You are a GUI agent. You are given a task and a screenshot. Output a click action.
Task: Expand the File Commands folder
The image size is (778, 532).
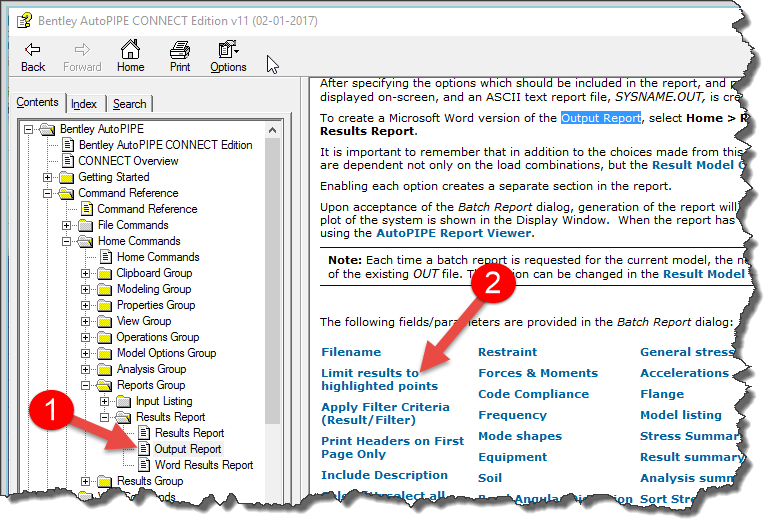coord(66,225)
